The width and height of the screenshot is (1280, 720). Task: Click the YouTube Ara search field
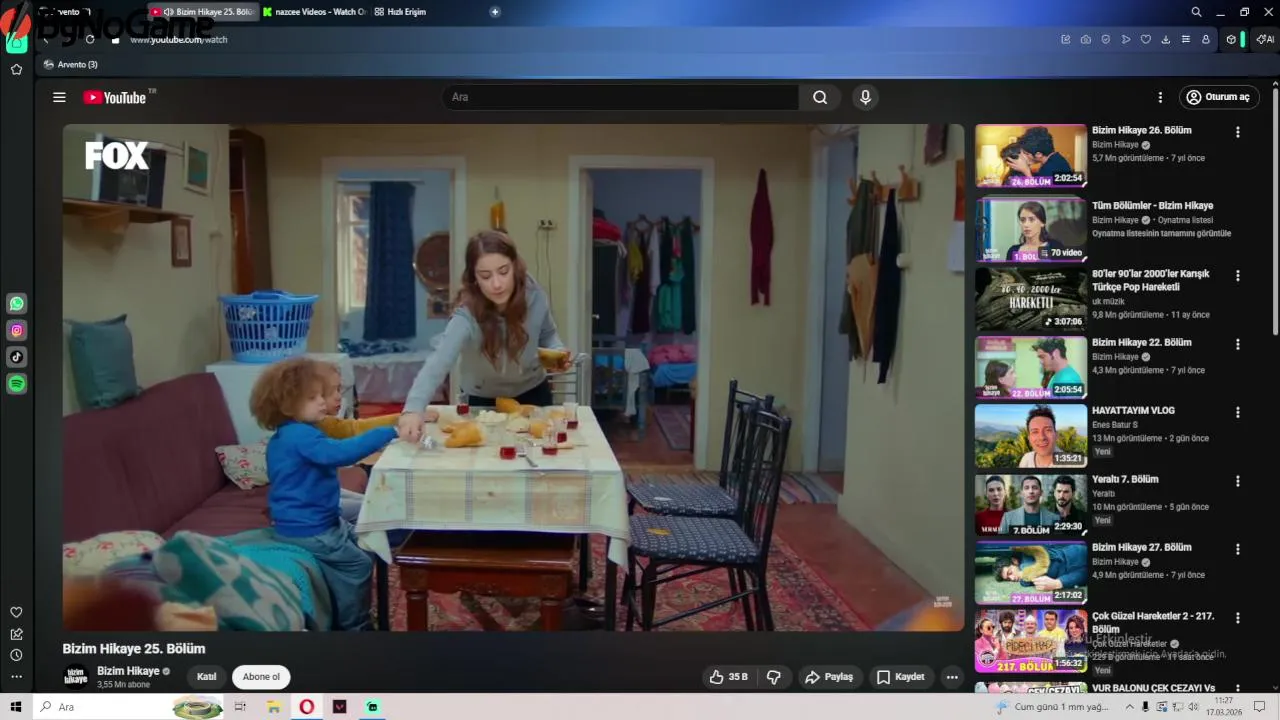[620, 97]
